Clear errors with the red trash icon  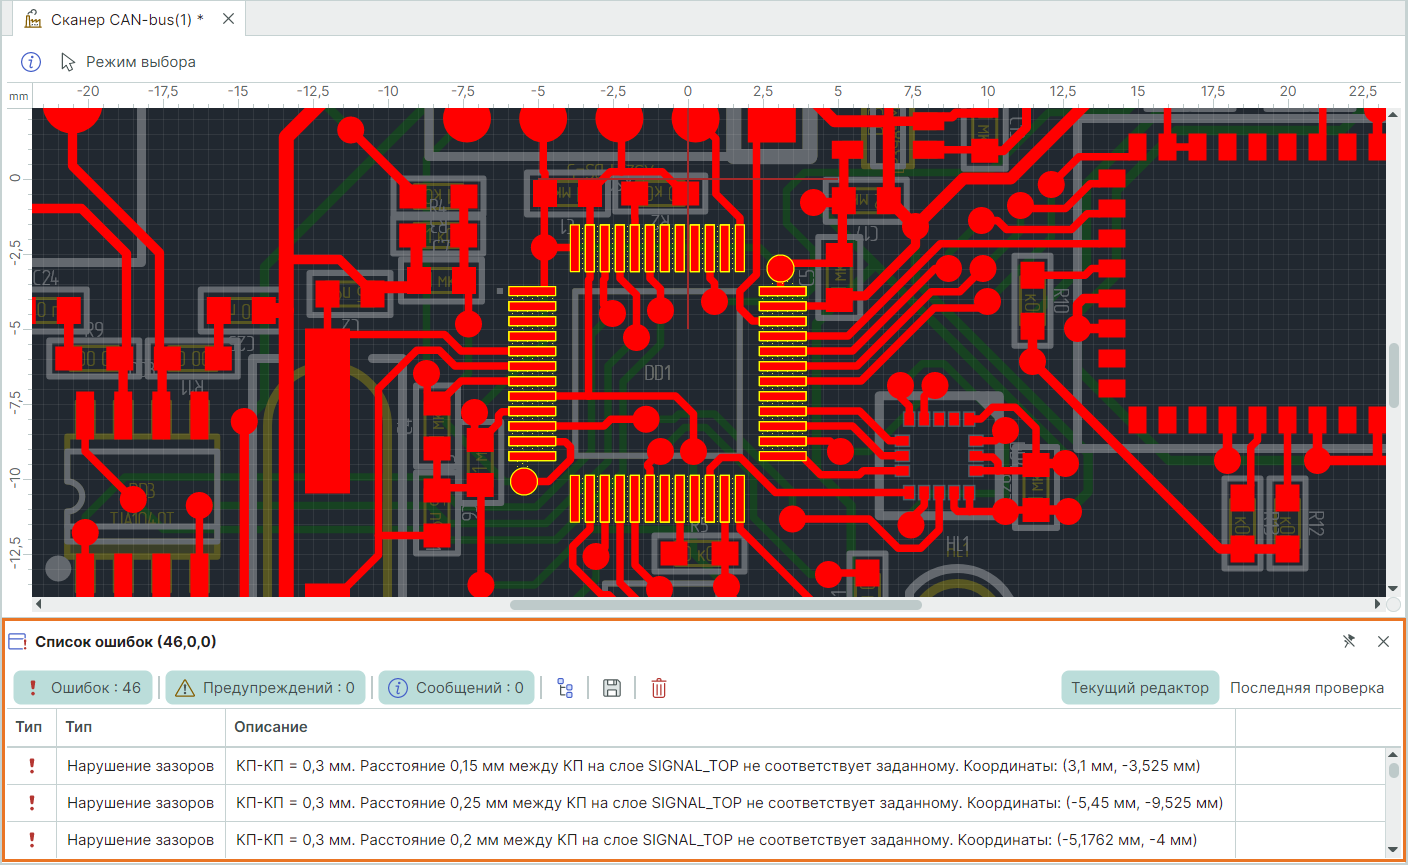pos(659,688)
